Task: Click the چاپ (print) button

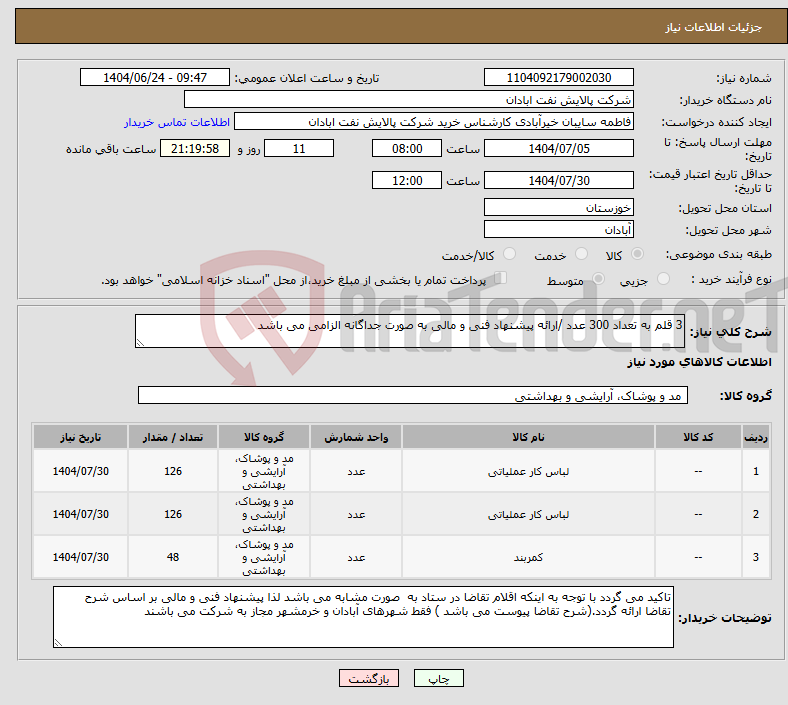Action: (x=438, y=678)
